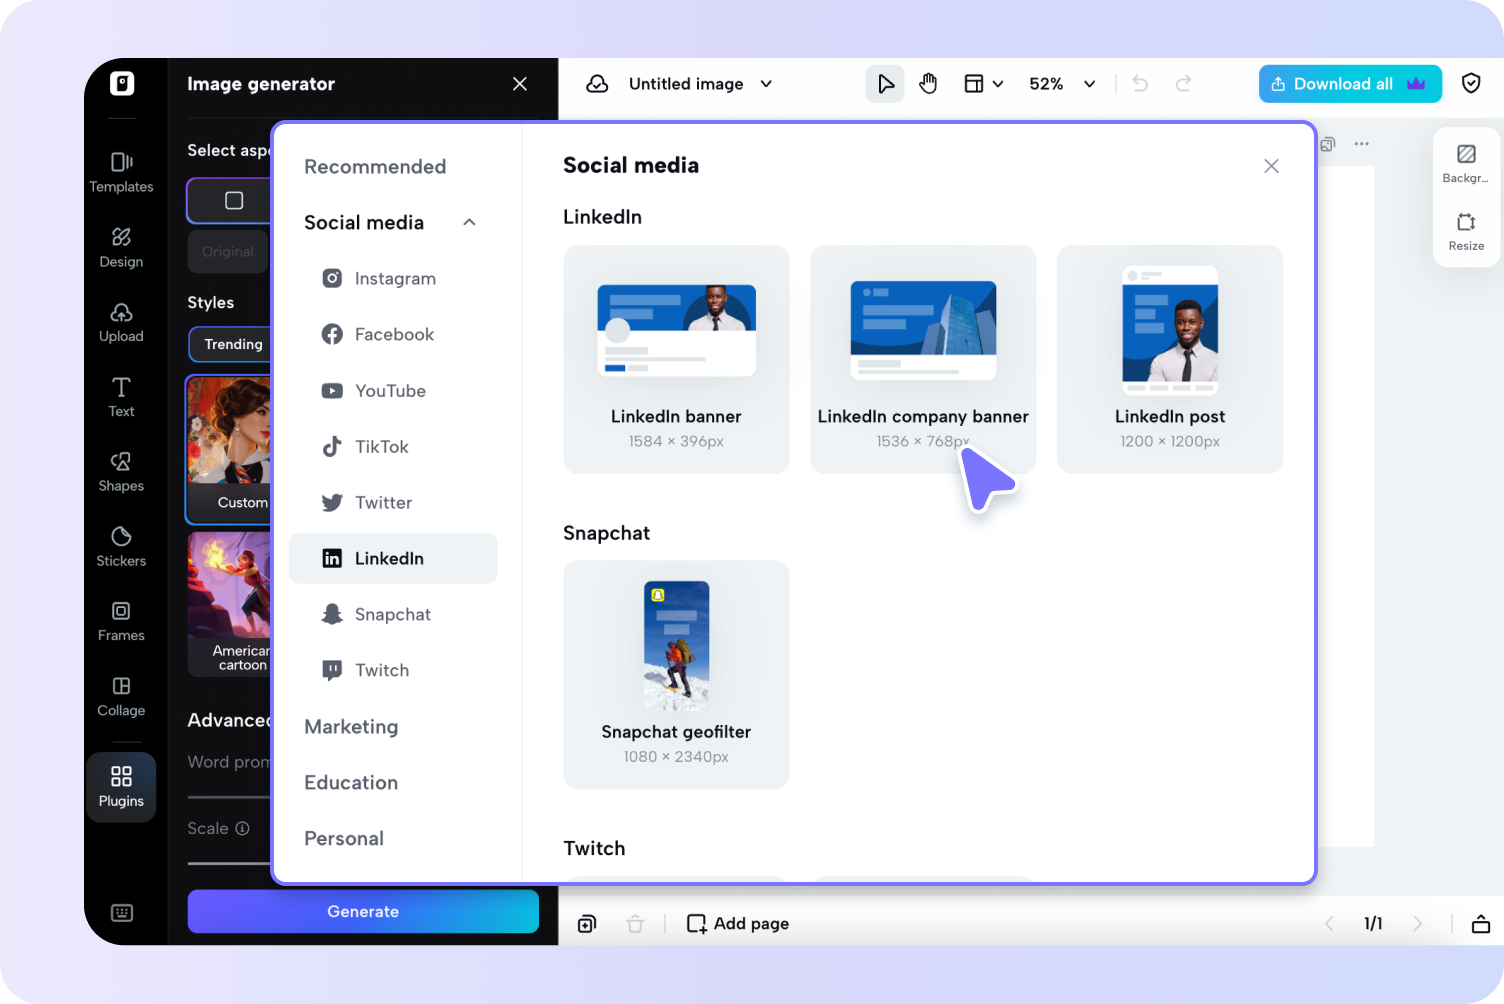Choose the Custom style thumbnail
Image resolution: width=1504 pixels, height=1004 pixels.
pos(229,449)
